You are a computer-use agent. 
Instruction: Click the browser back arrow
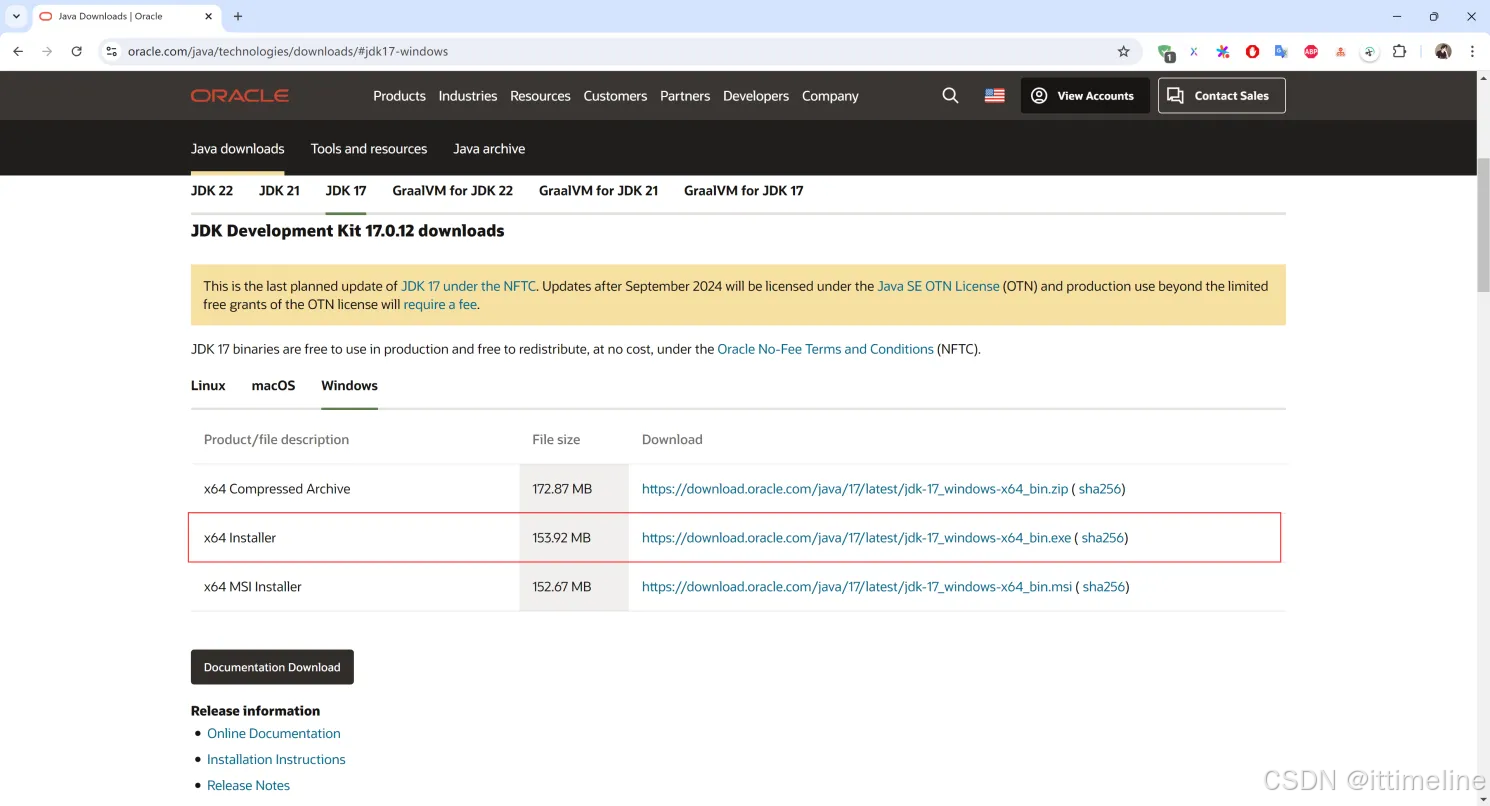coord(18,51)
